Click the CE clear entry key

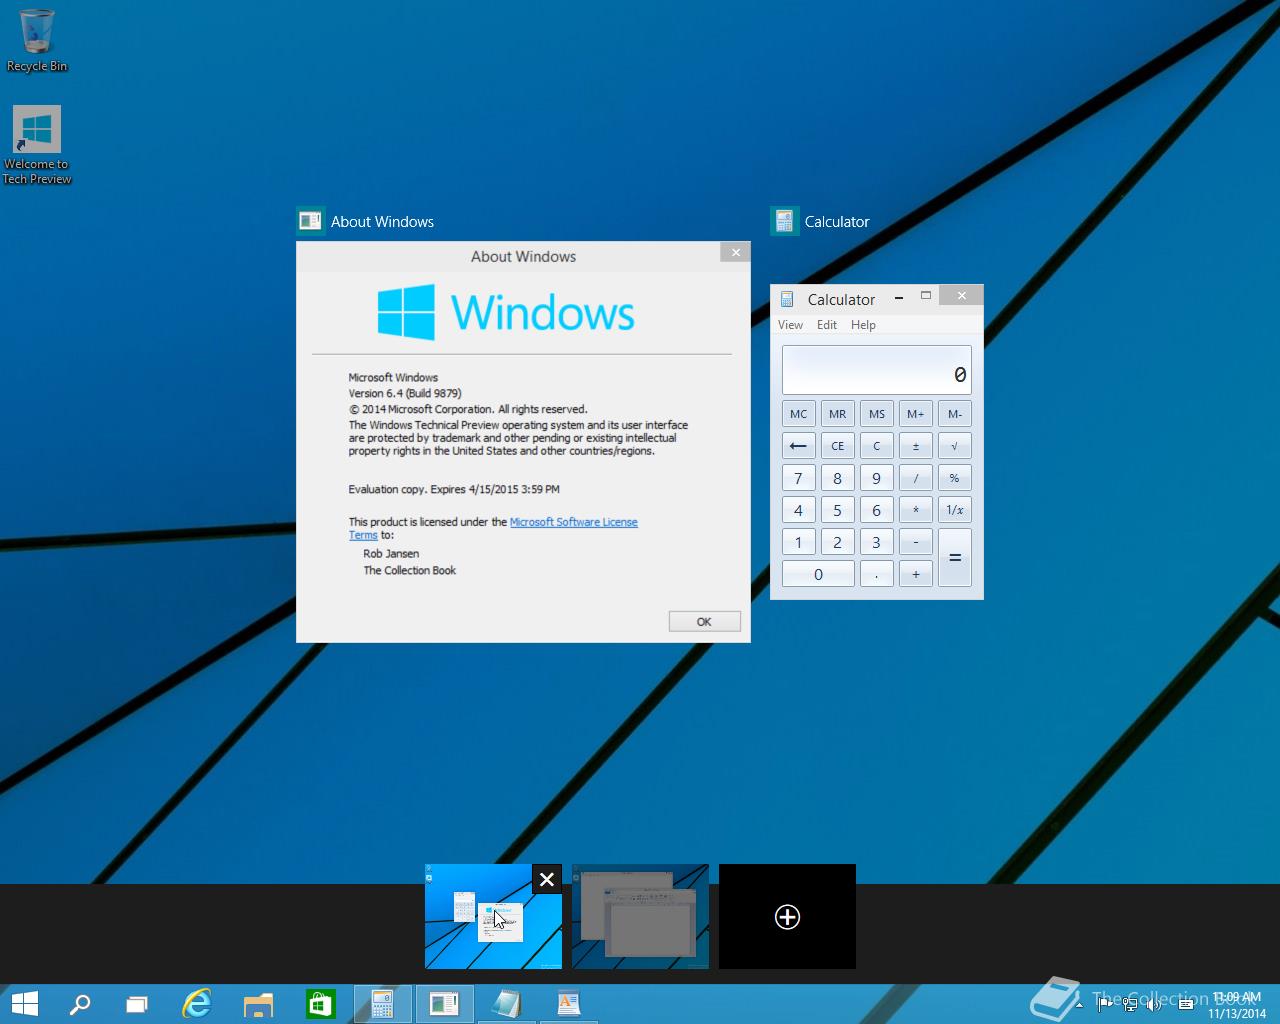tap(838, 446)
